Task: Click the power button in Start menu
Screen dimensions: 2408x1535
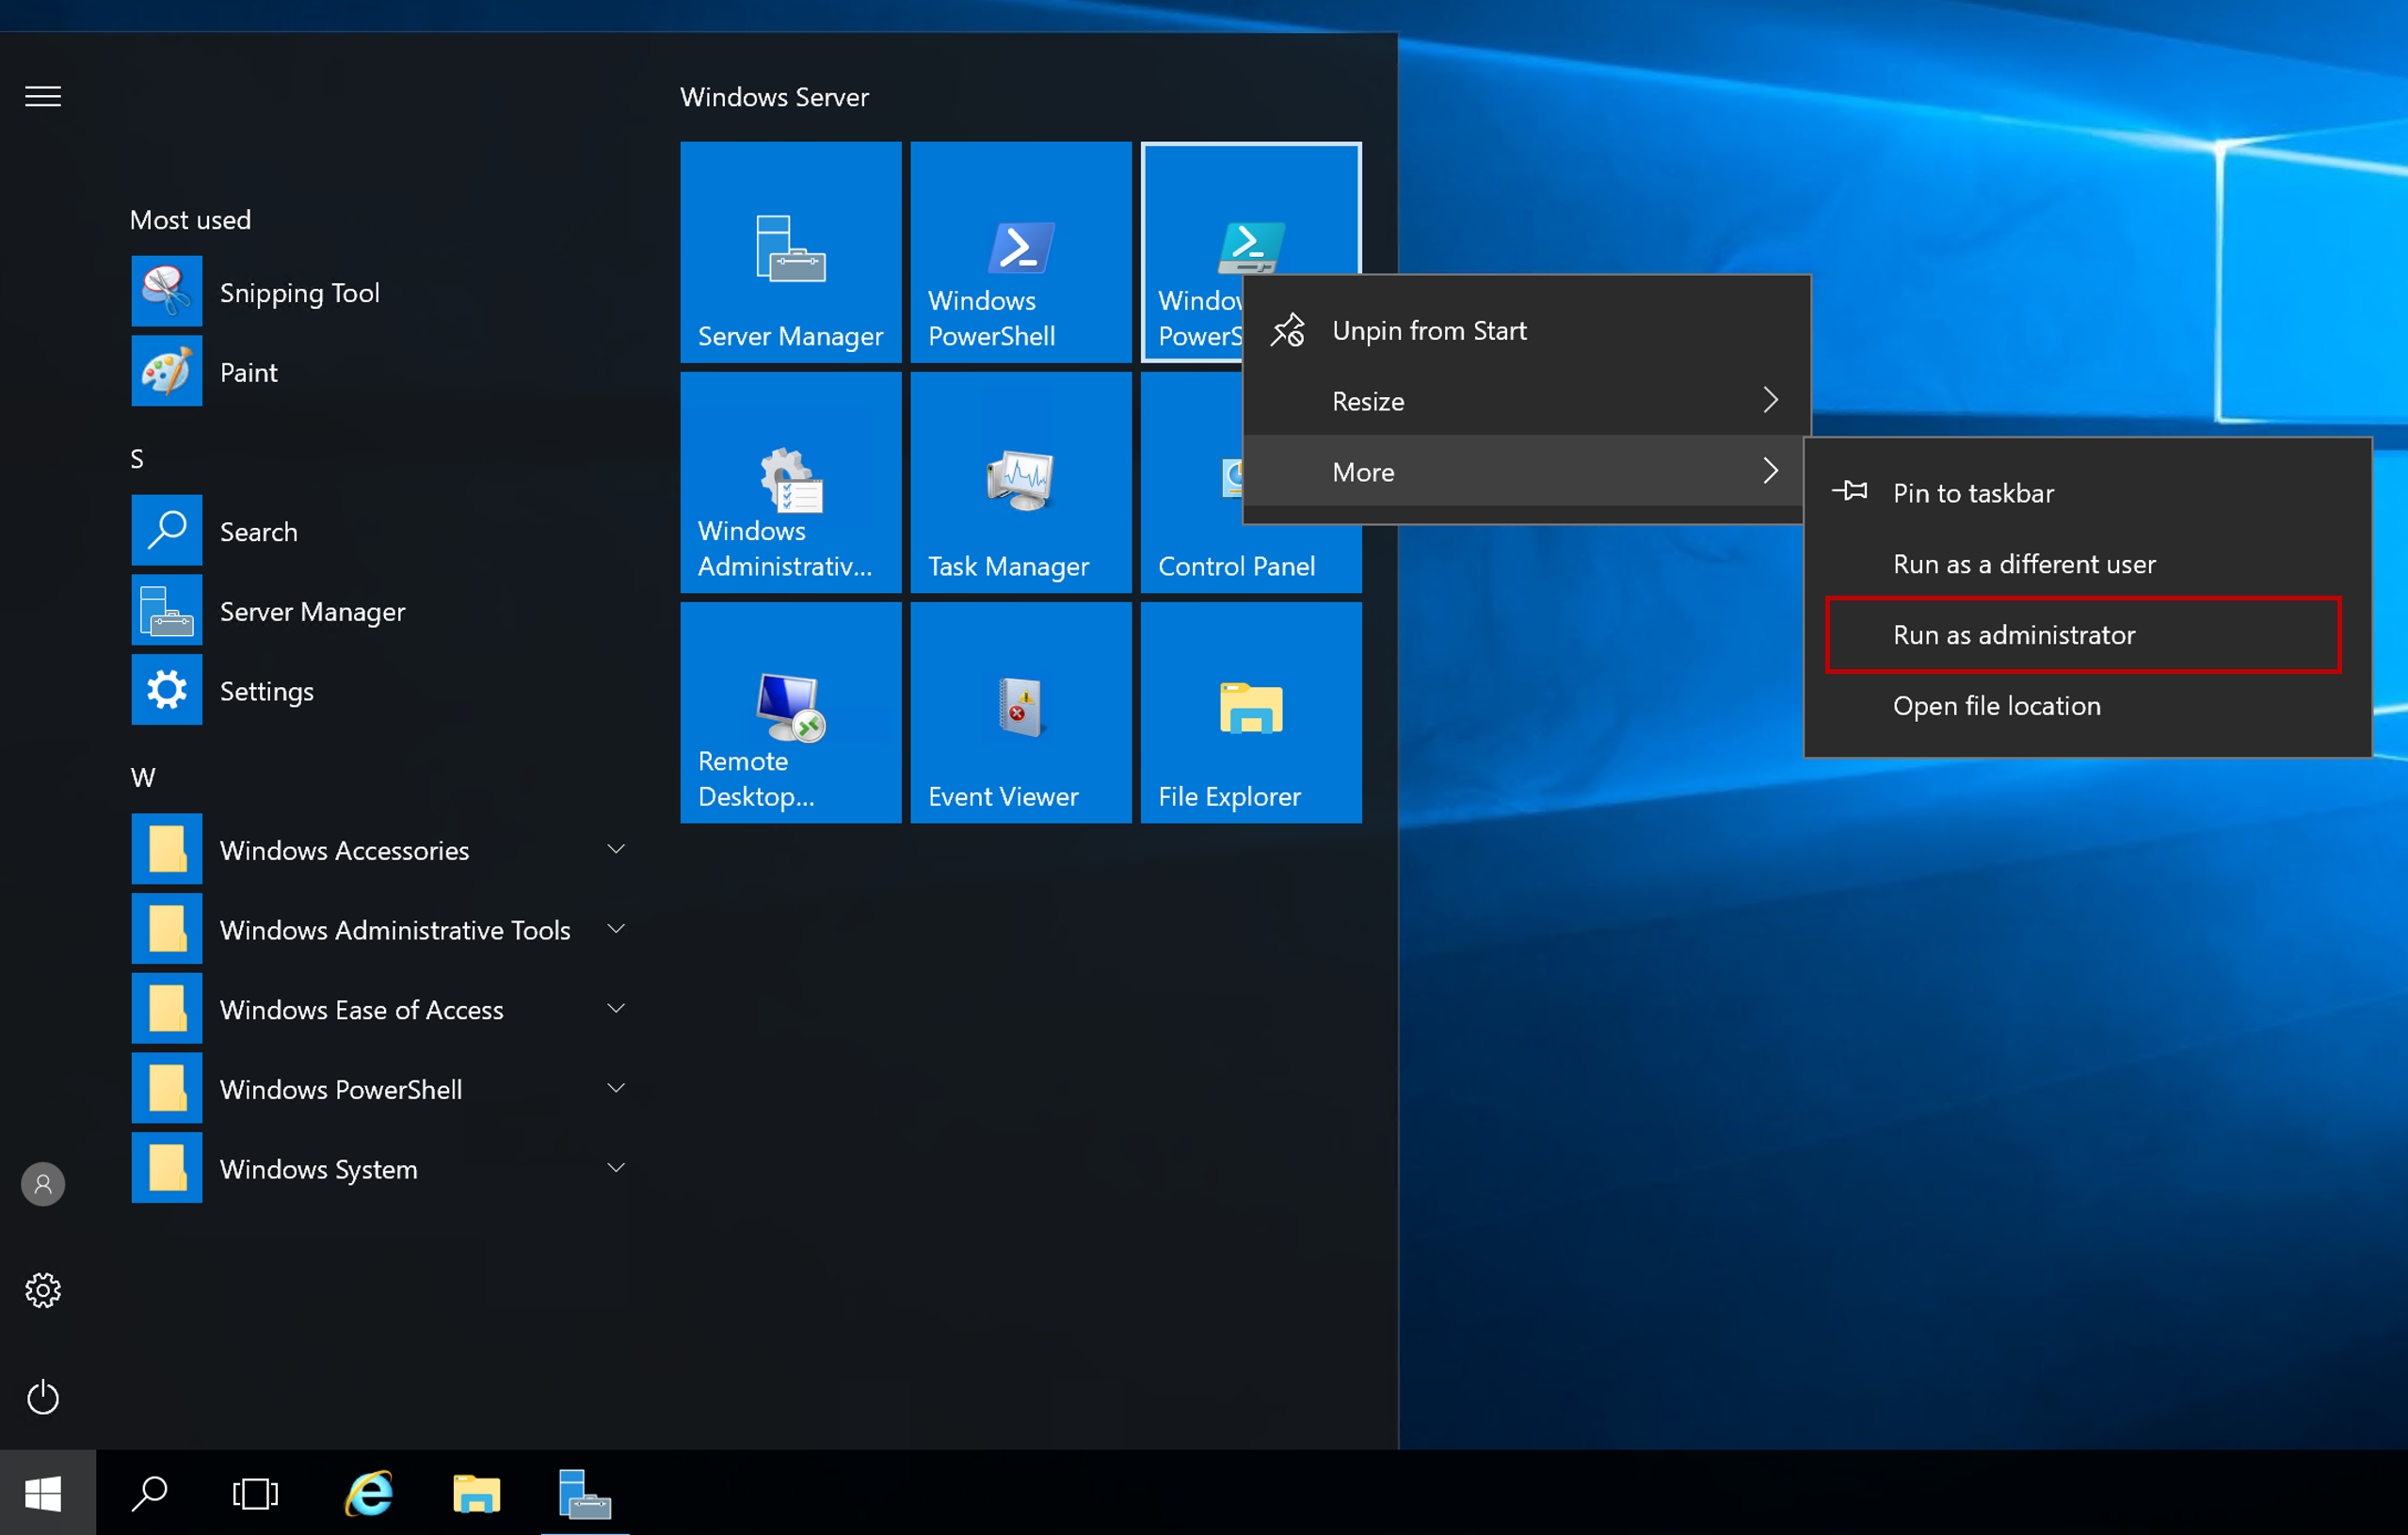Action: click(x=42, y=1397)
